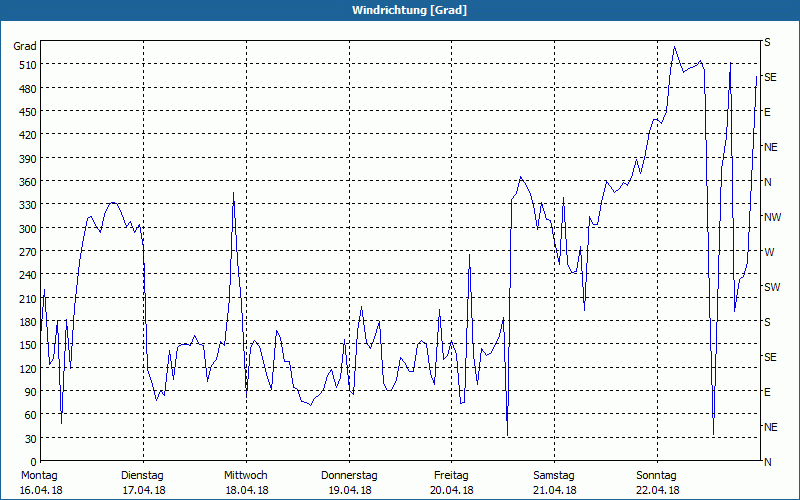Select the 210 value on left axis
Viewport: 800px width, 500px height.
coord(28,298)
